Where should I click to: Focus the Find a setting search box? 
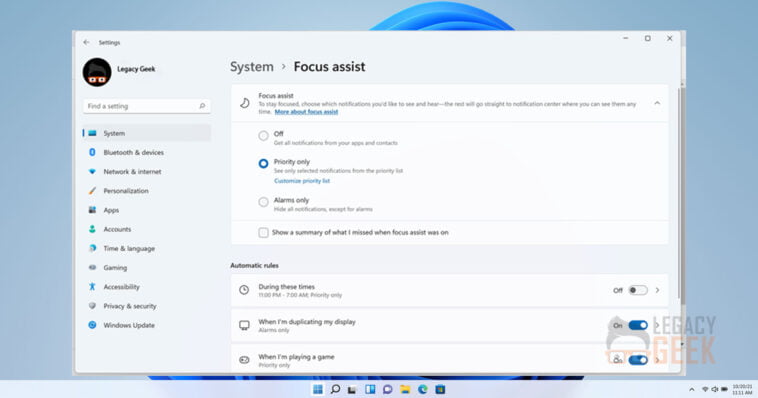click(146, 106)
